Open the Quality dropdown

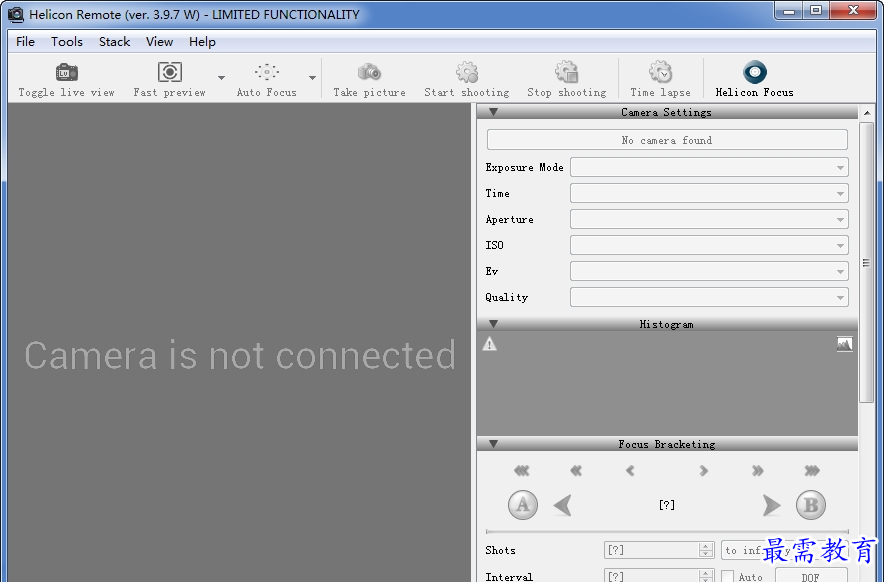coord(709,297)
